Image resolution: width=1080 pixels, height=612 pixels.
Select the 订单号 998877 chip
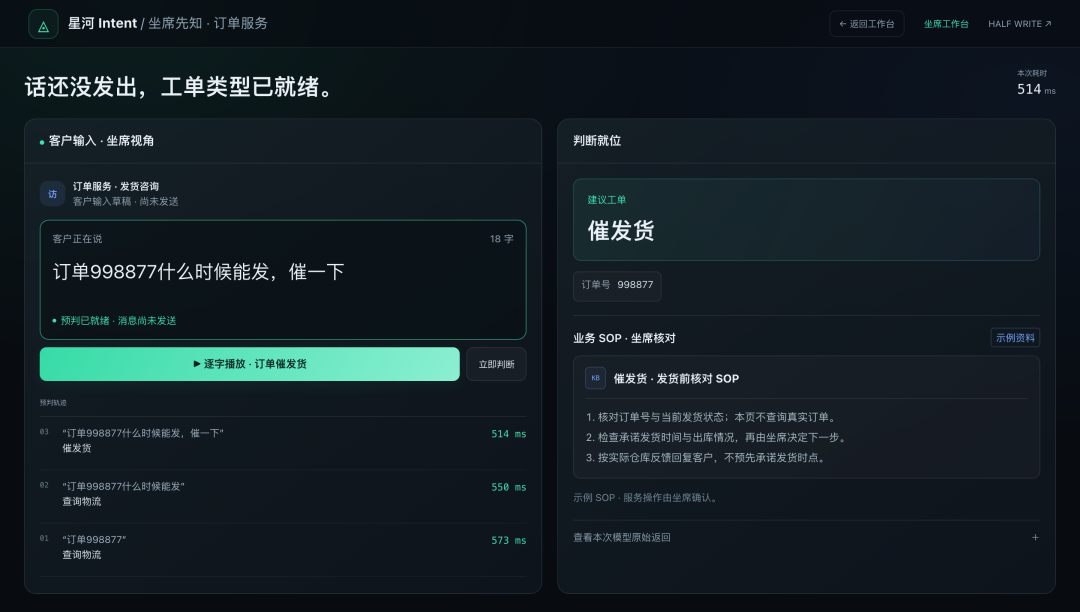pyautogui.click(x=617, y=285)
